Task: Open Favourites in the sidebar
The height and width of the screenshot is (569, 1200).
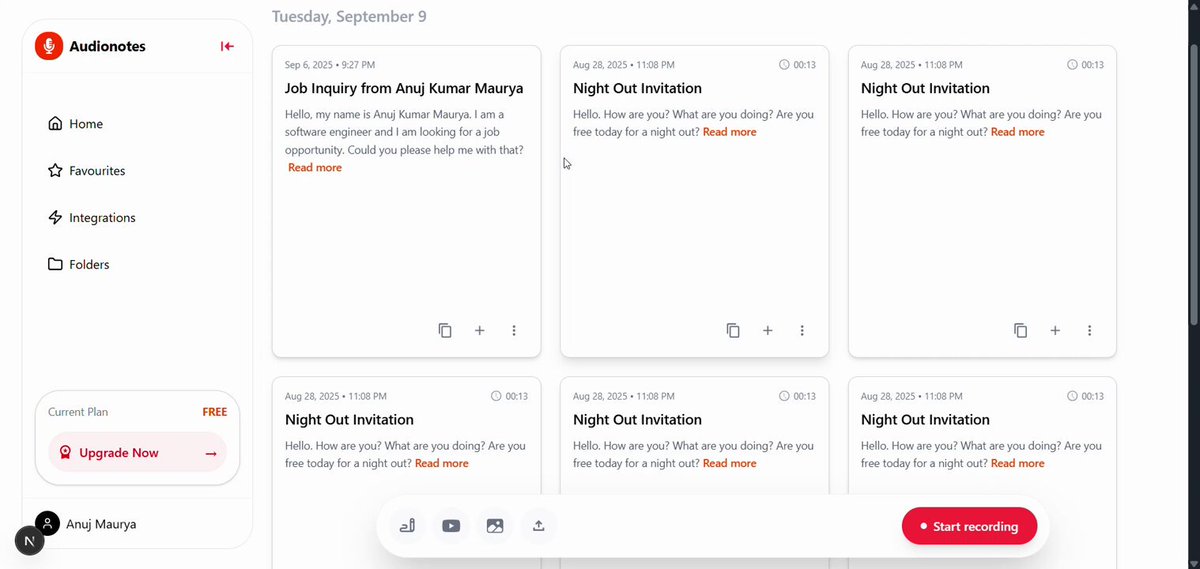Action: click(x=87, y=171)
